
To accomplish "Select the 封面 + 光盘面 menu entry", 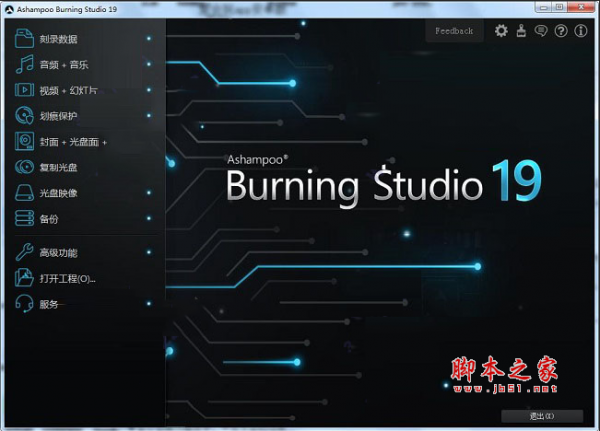I will coord(85,141).
